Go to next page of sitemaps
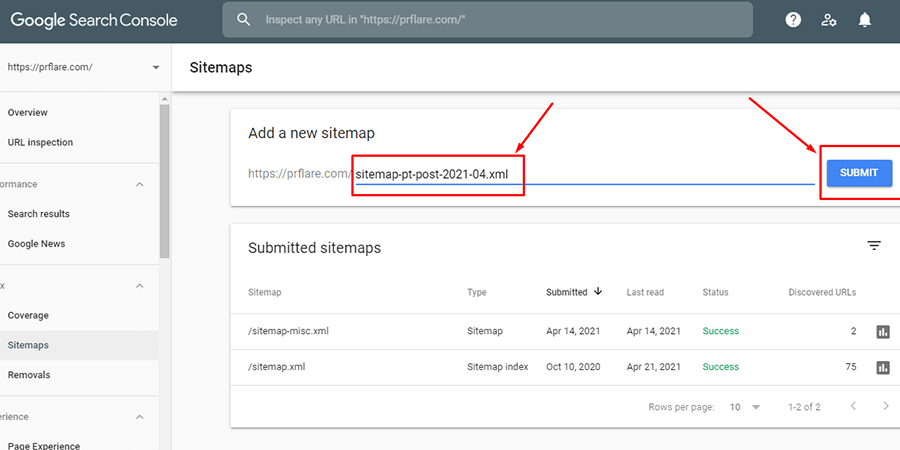 tap(886, 407)
